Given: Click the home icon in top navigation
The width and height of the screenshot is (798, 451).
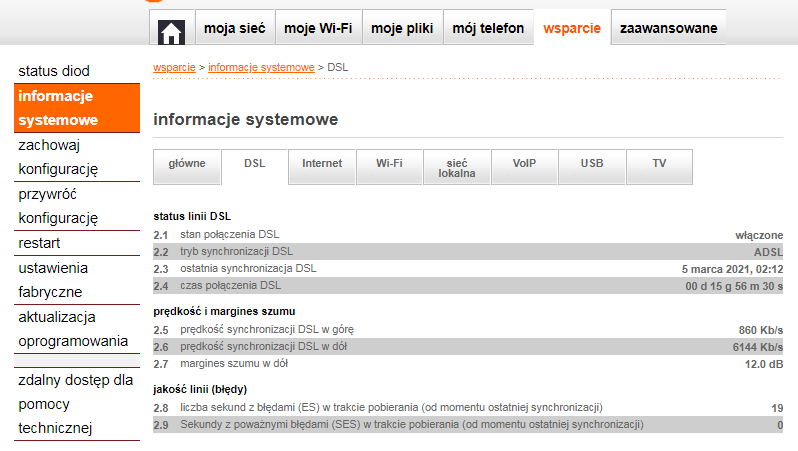Looking at the screenshot, I should point(172,29).
